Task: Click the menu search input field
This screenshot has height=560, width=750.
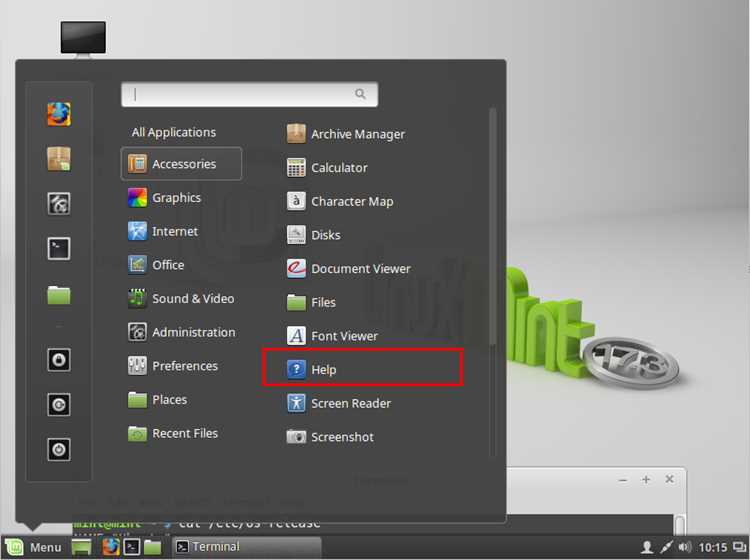Action: pos(250,94)
